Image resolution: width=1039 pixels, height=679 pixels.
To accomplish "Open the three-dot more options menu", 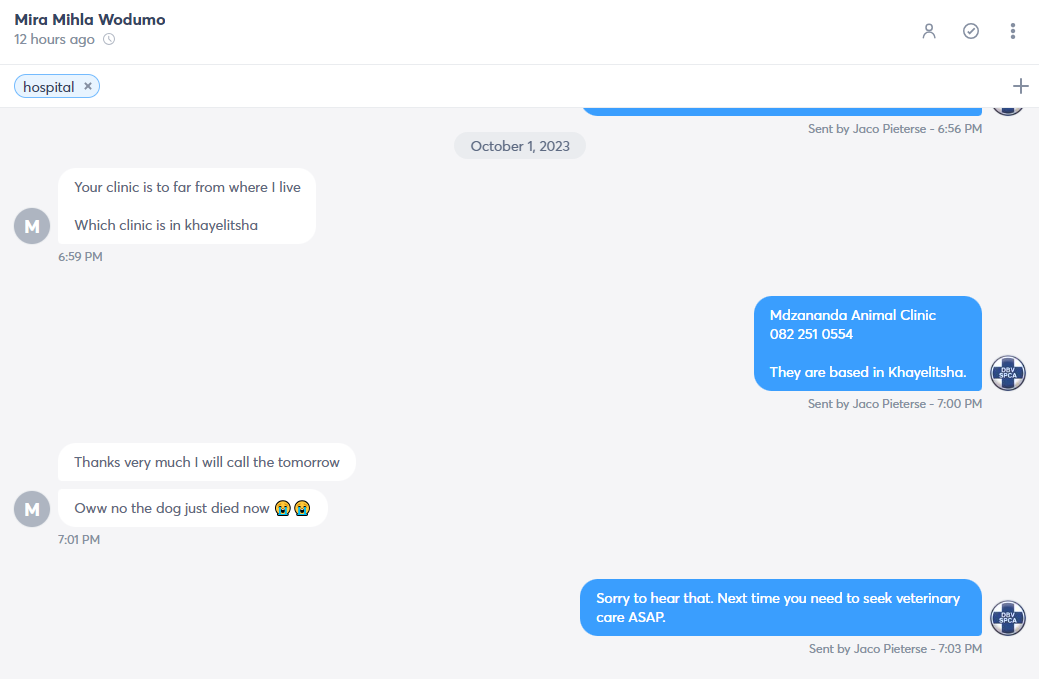I will (x=1012, y=31).
